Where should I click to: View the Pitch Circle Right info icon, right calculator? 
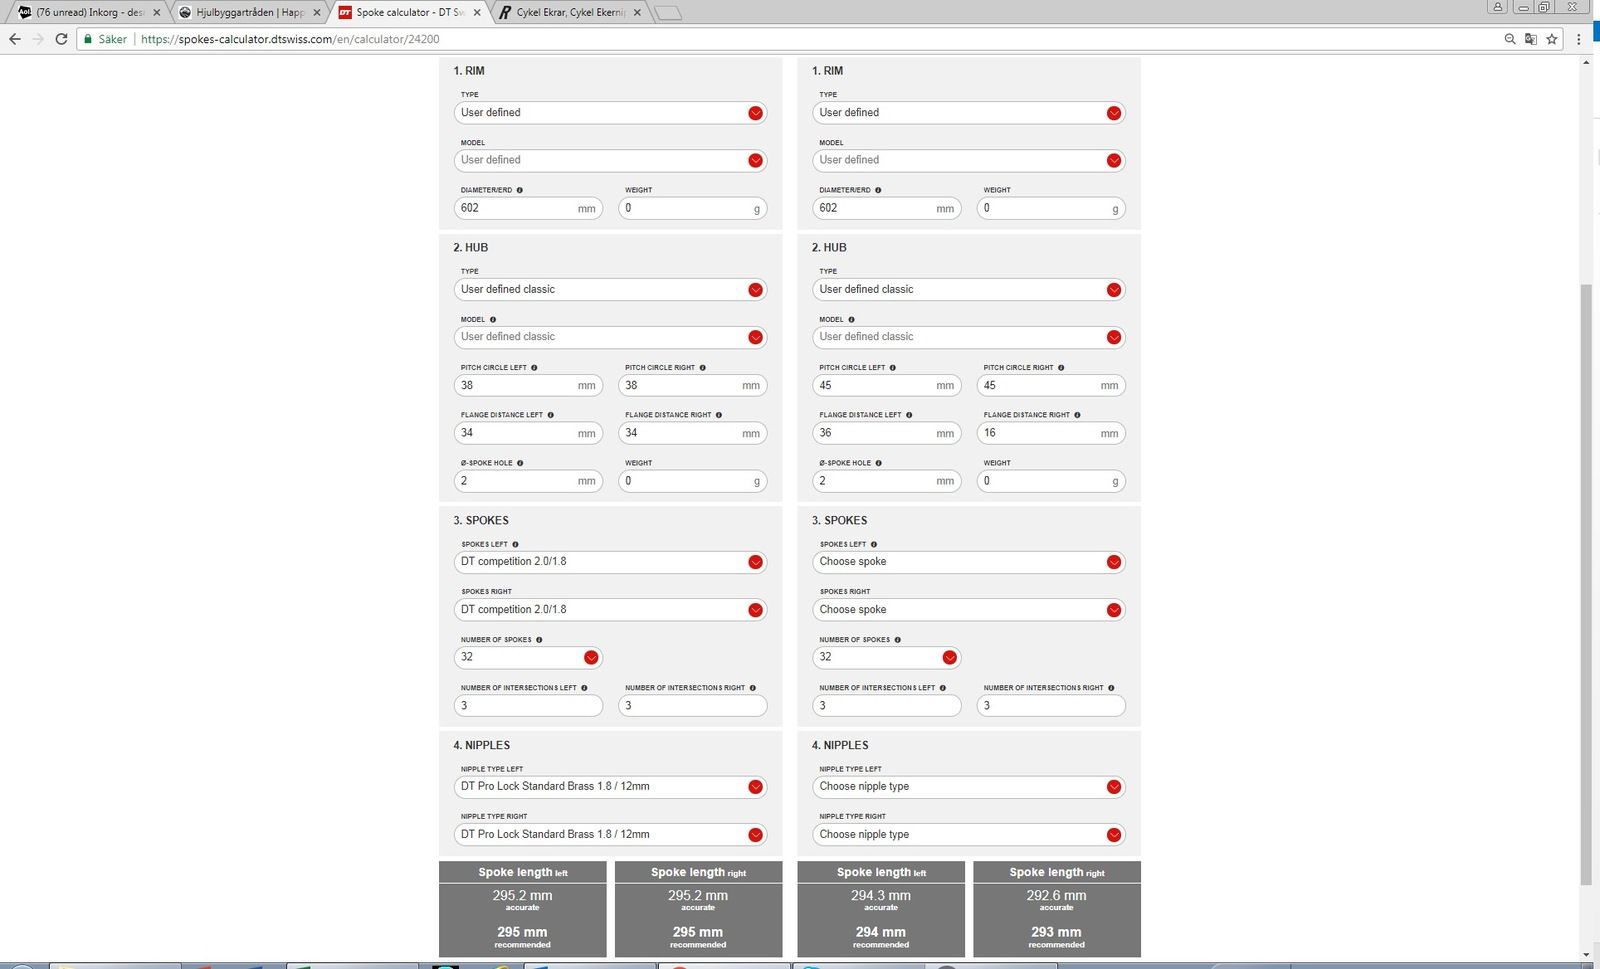(x=1061, y=368)
